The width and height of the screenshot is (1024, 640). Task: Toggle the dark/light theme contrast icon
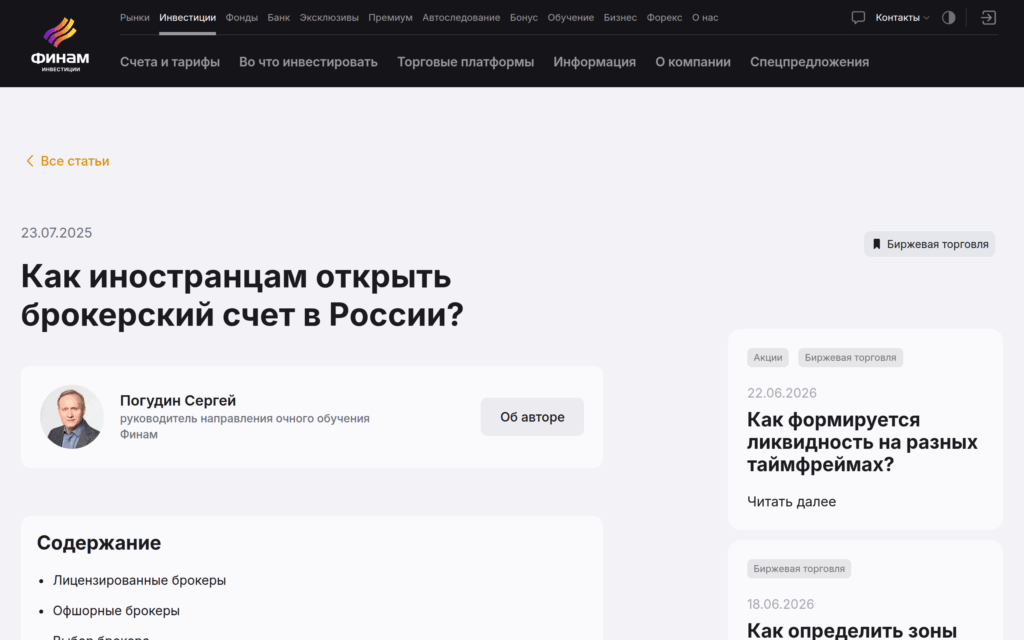click(x=948, y=18)
